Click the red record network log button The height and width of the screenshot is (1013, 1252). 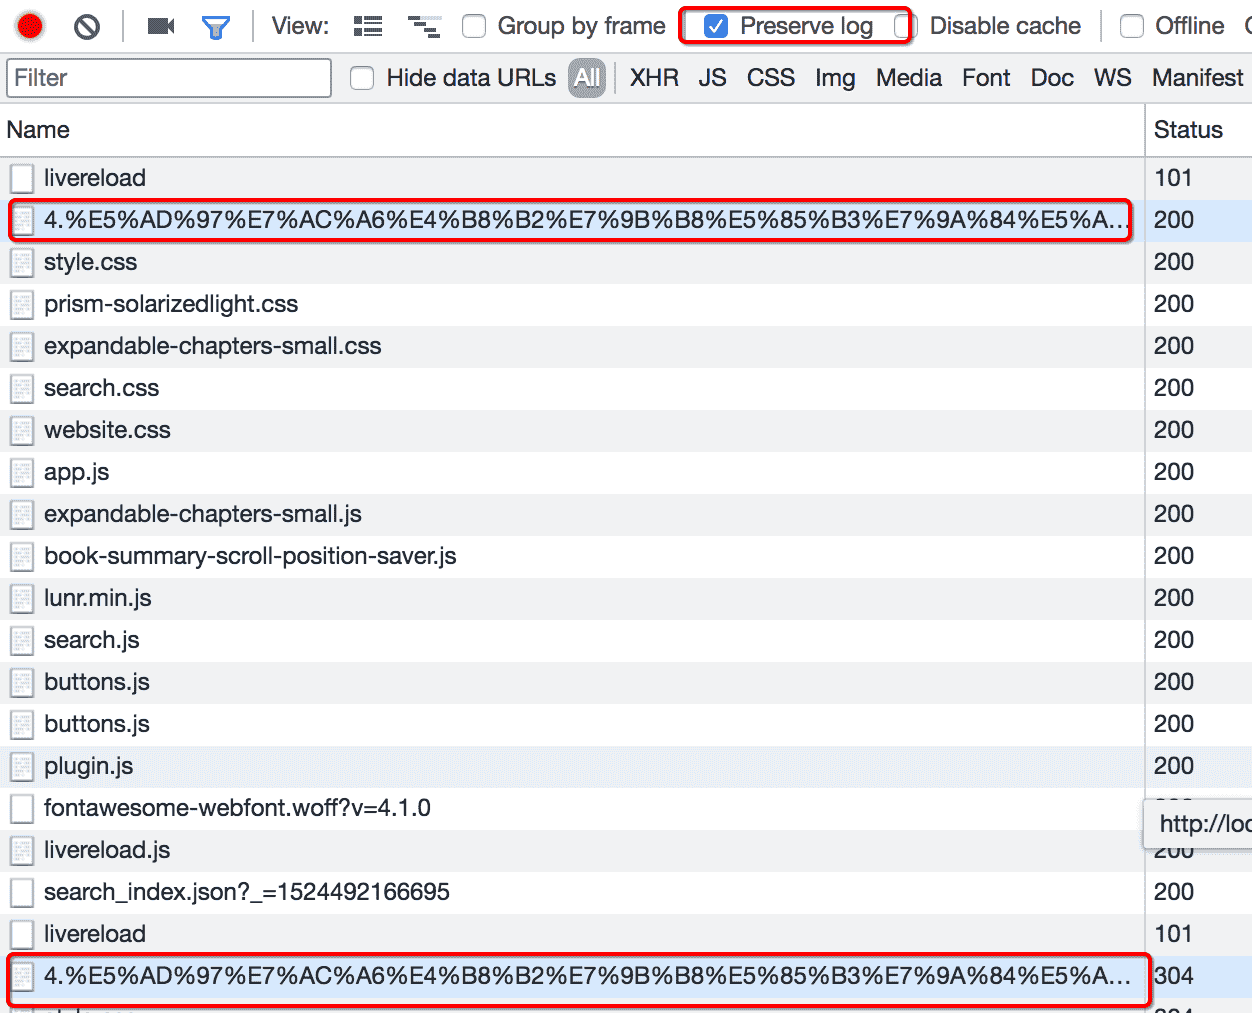coord(30,26)
